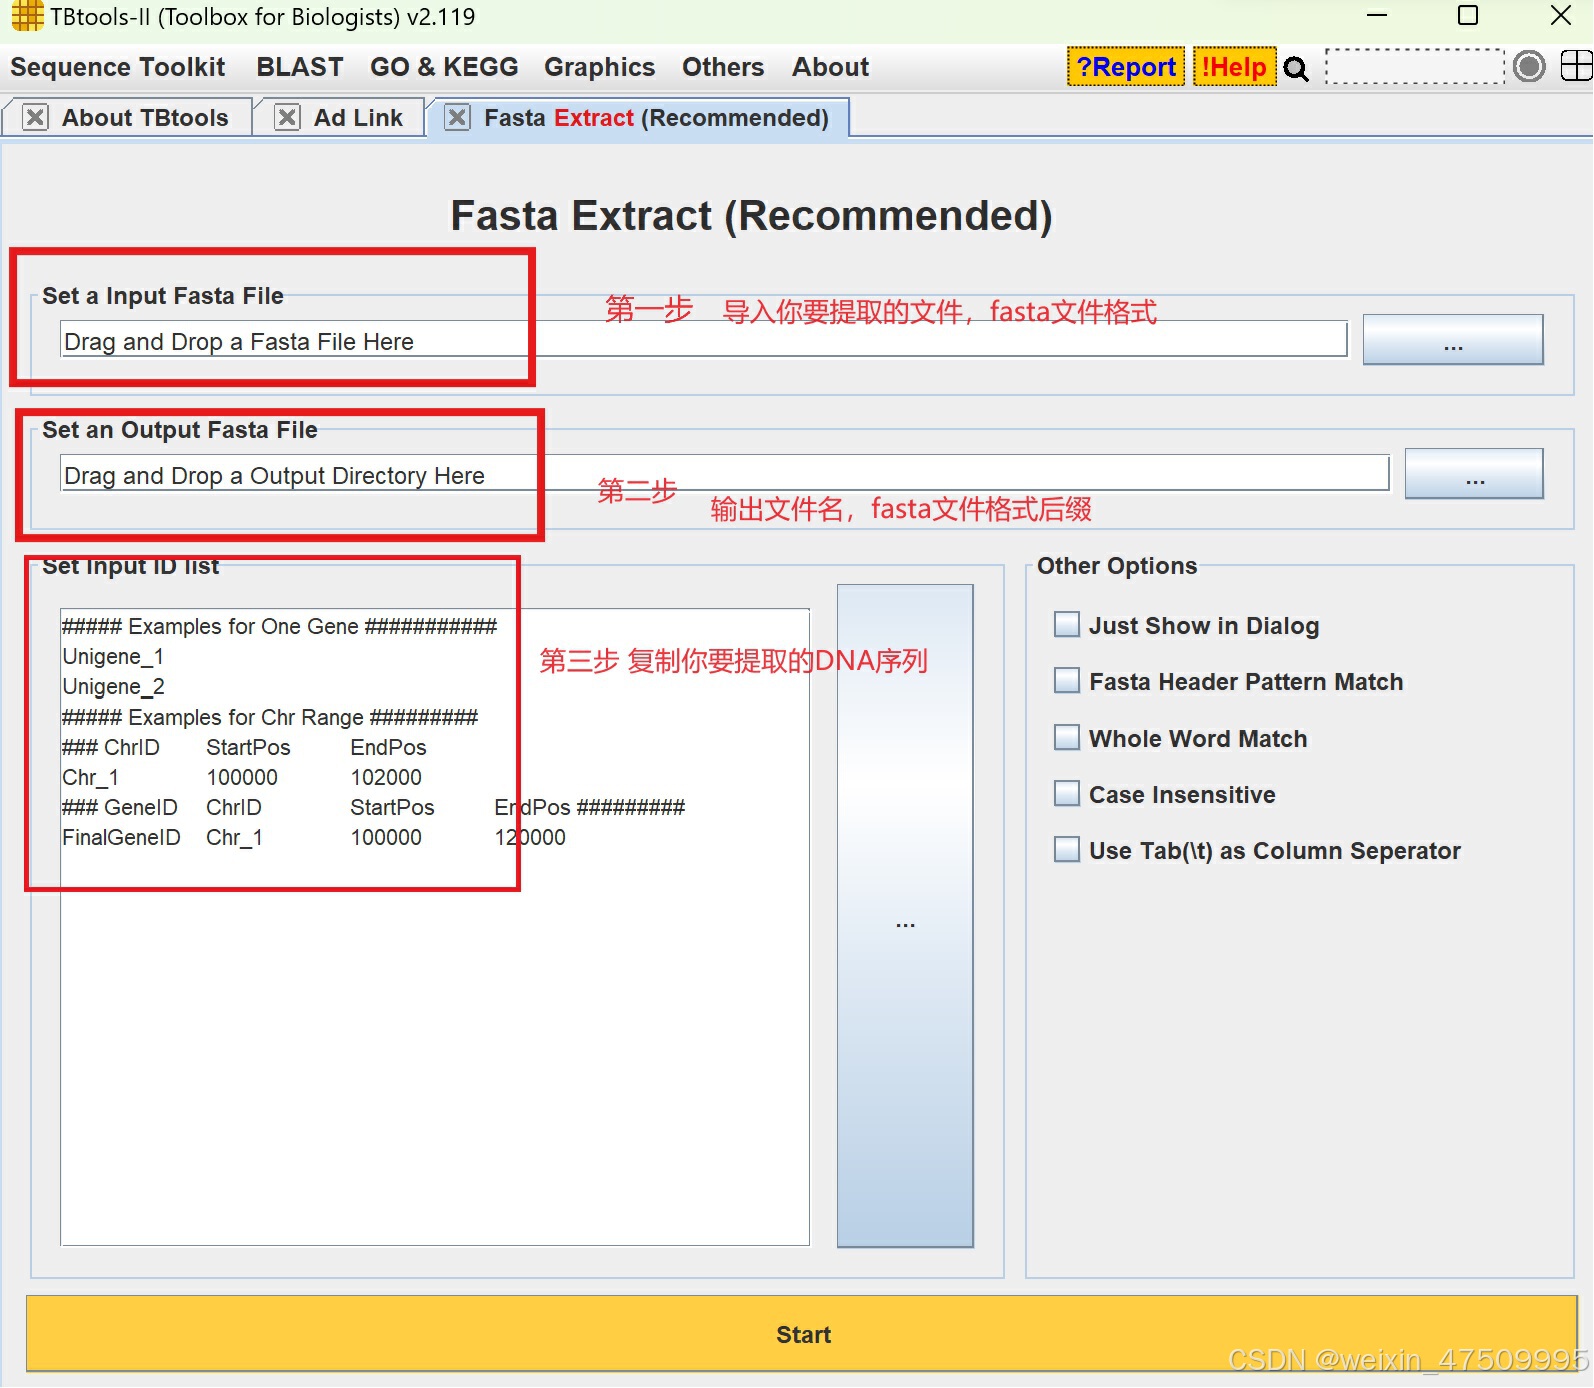
Task: Close the About TBtools tab
Action: coord(35,118)
